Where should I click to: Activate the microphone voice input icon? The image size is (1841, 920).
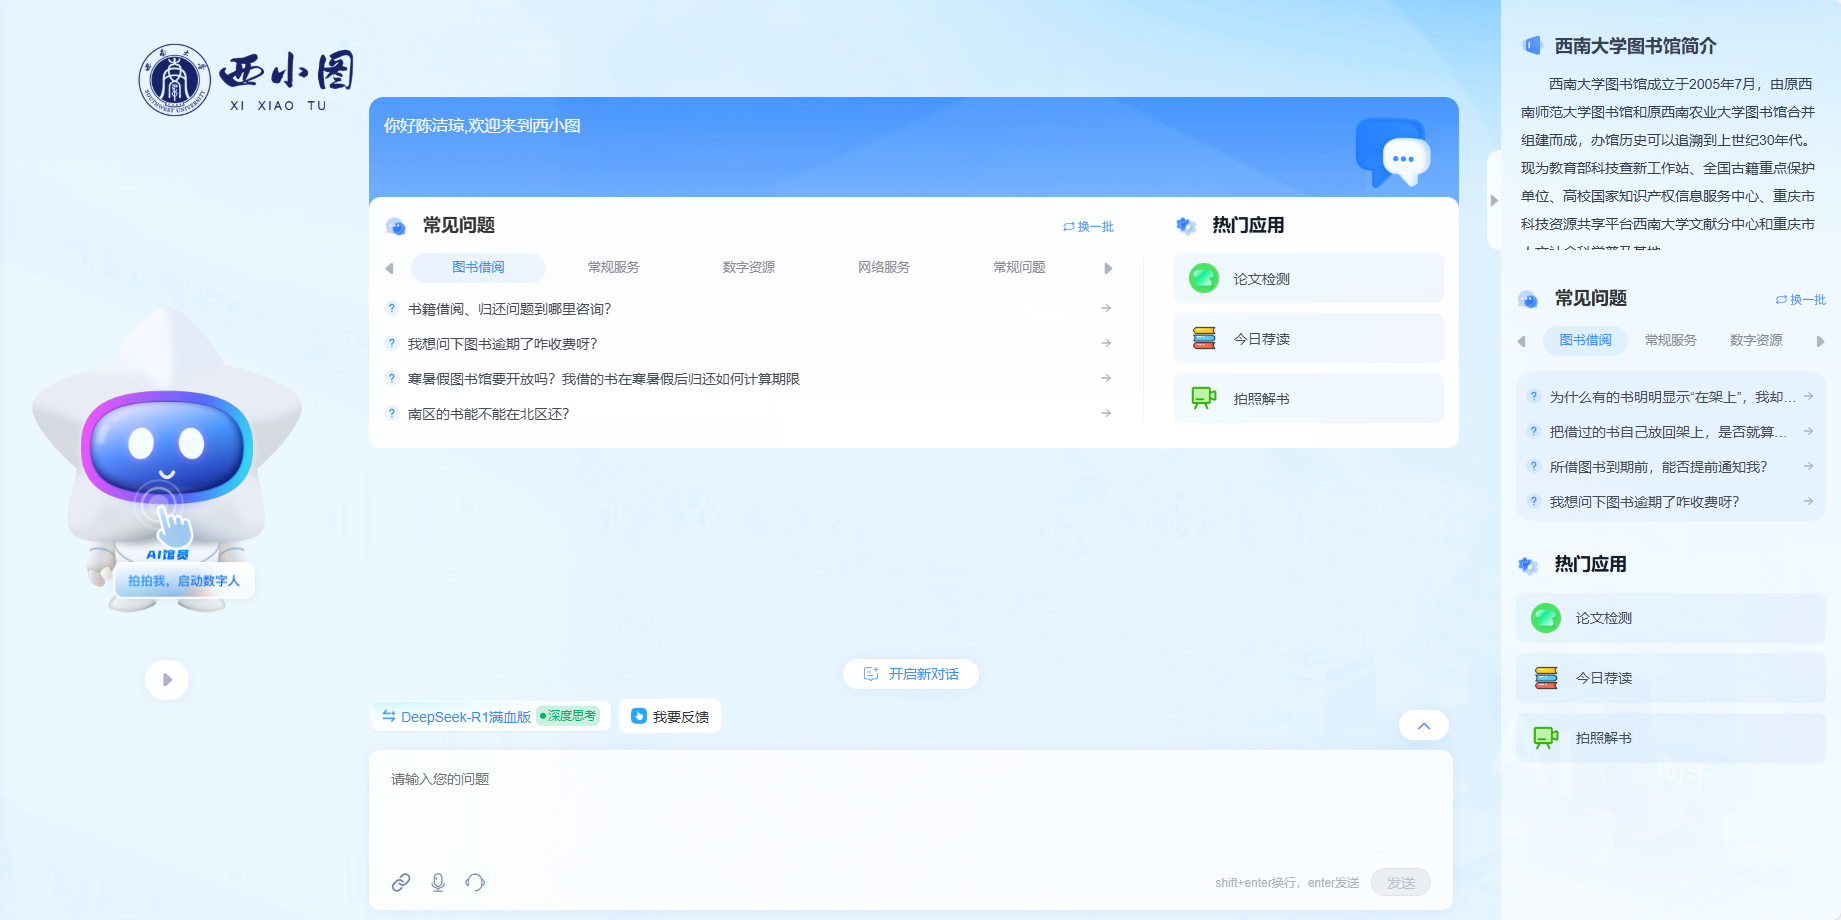pos(438,882)
